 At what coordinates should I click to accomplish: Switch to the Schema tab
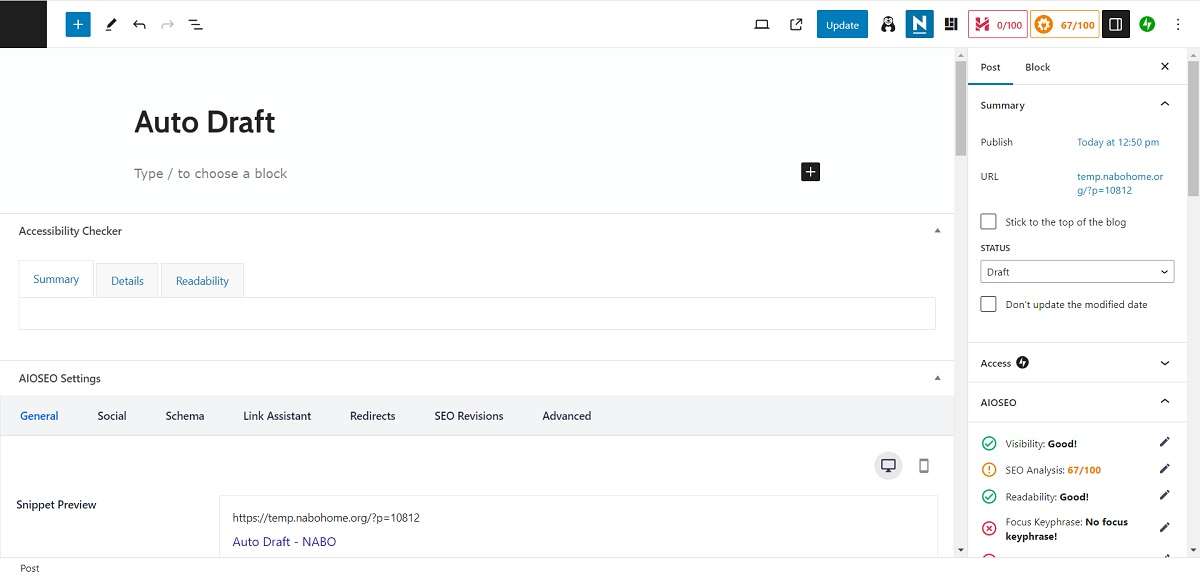[x=185, y=416]
